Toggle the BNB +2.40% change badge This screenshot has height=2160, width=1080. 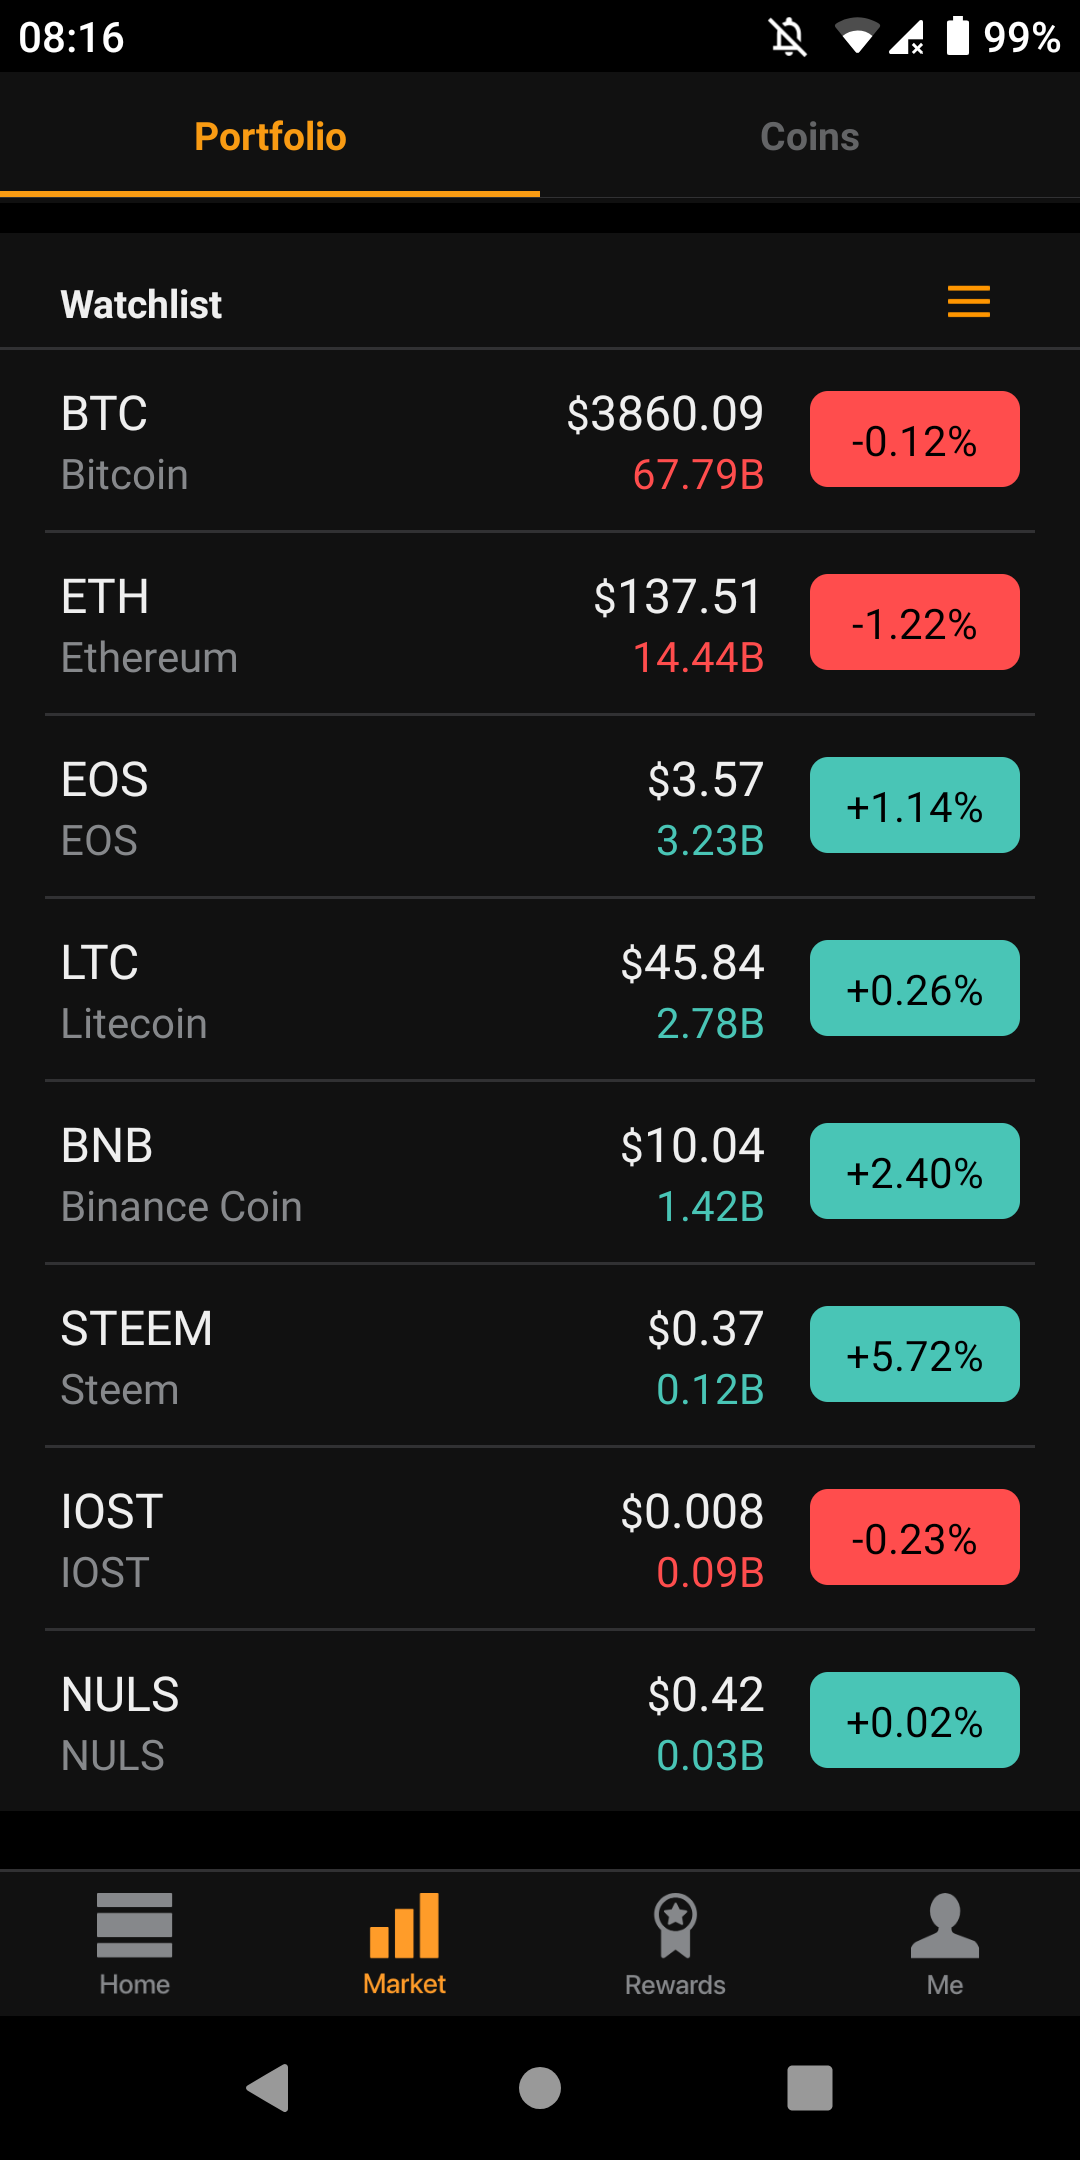[x=914, y=1172]
